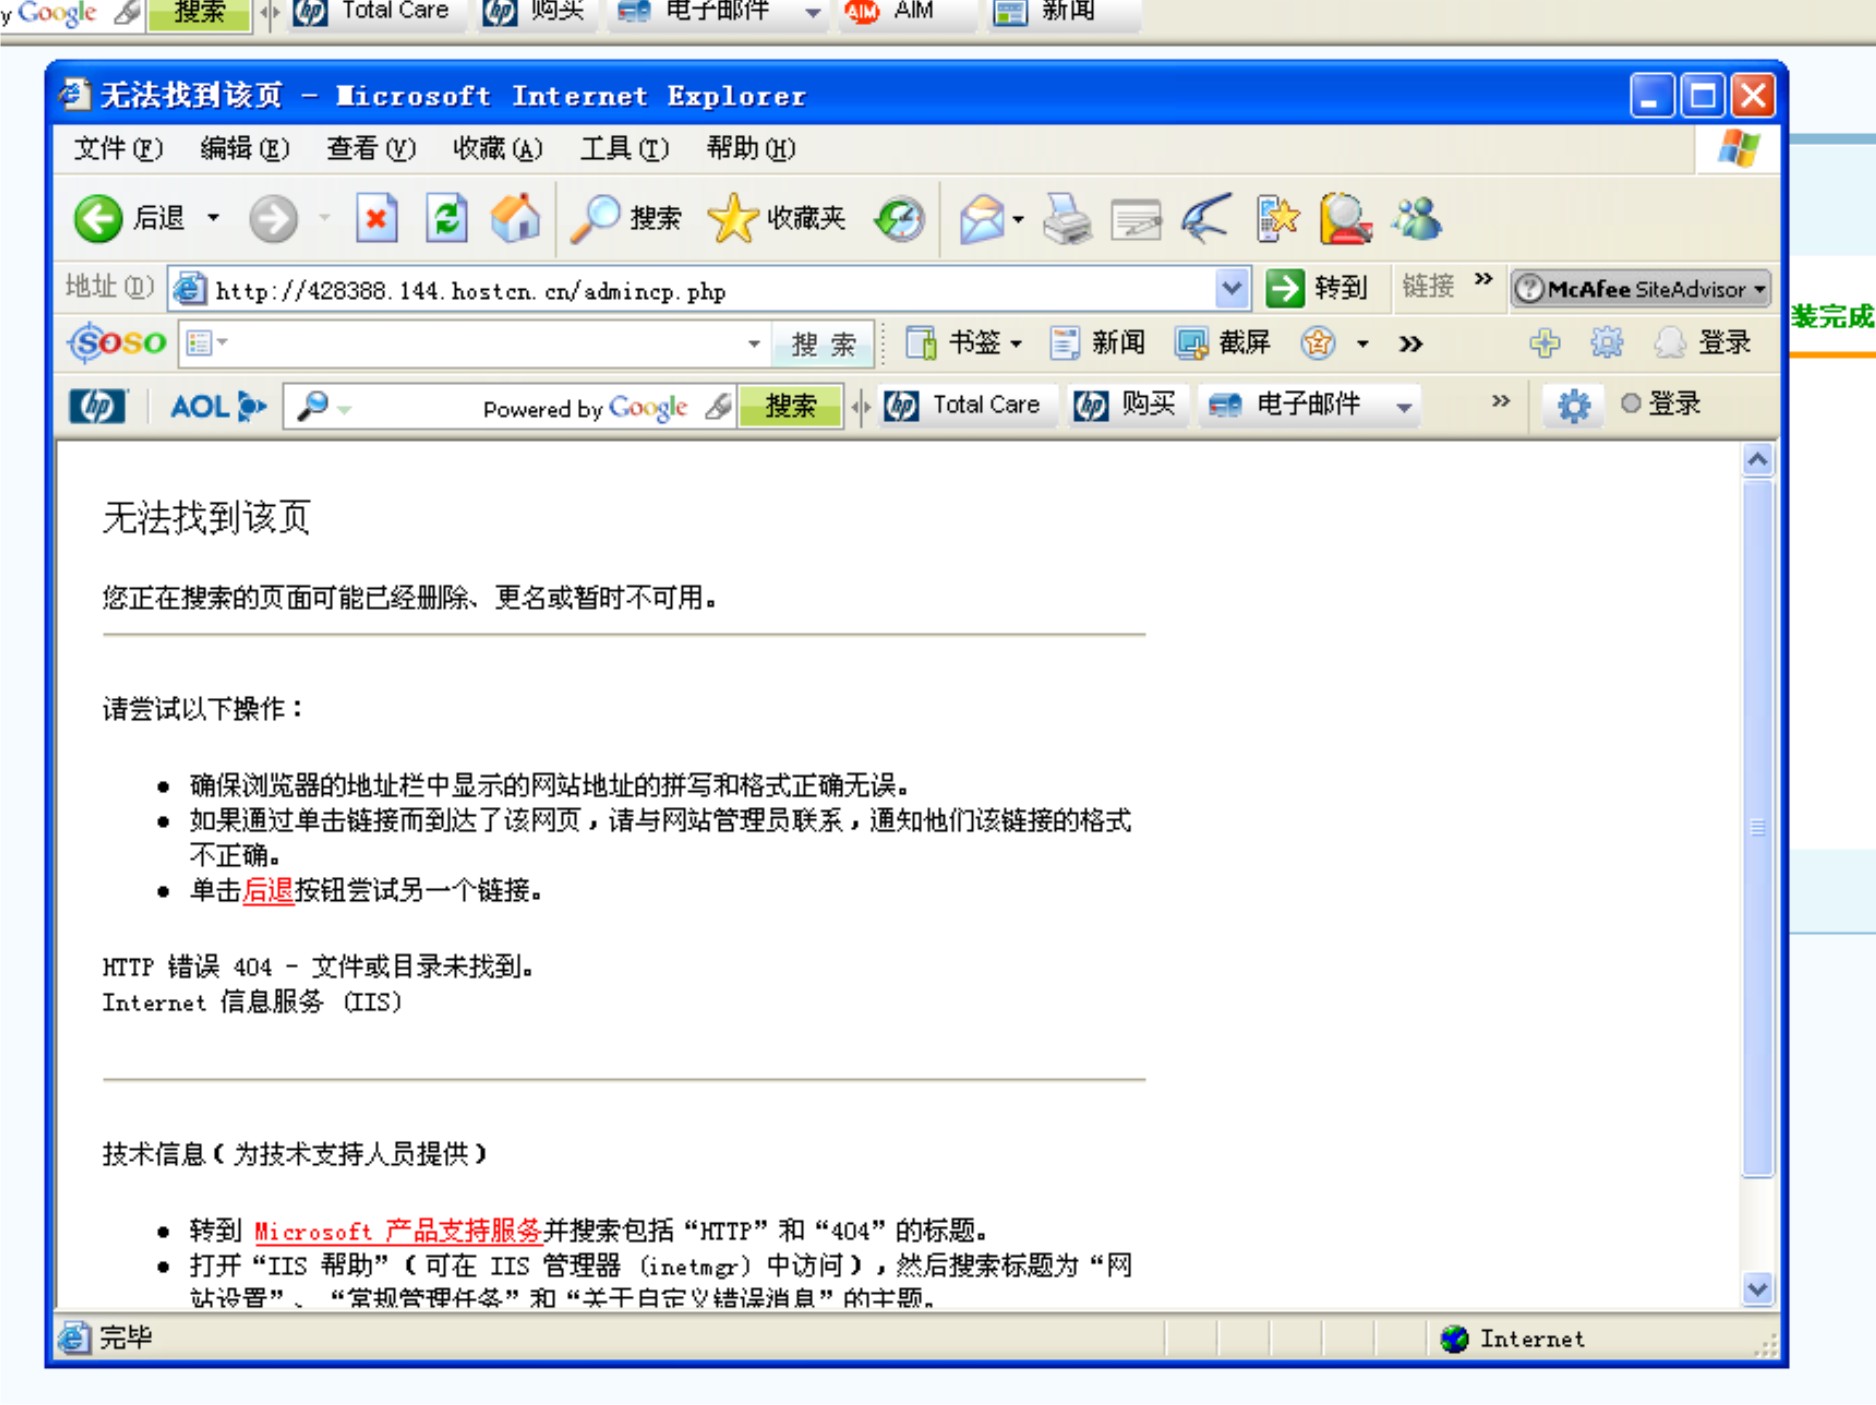Open the 书签 dropdown arrow
Screen dimensions: 1876x1405
point(1015,344)
